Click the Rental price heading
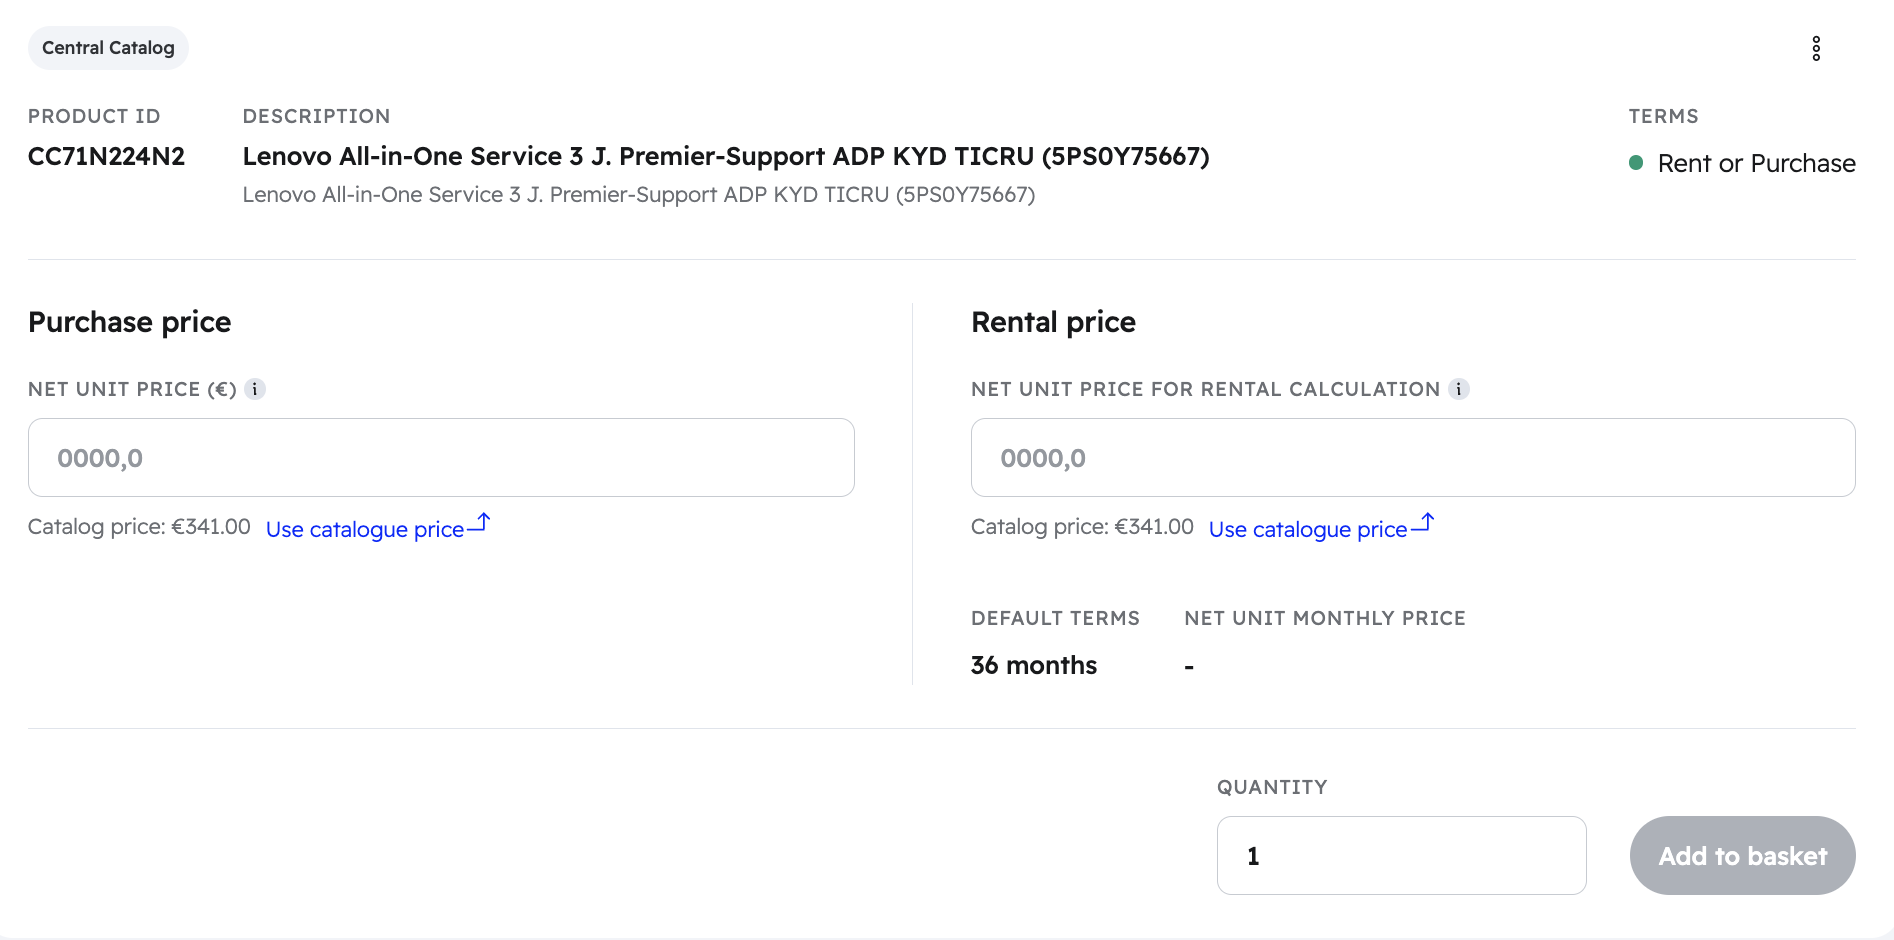 coord(1053,322)
